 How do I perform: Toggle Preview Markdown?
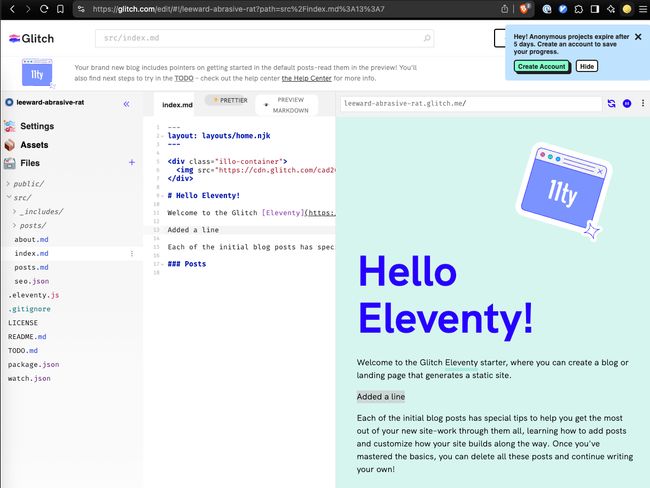click(287, 105)
